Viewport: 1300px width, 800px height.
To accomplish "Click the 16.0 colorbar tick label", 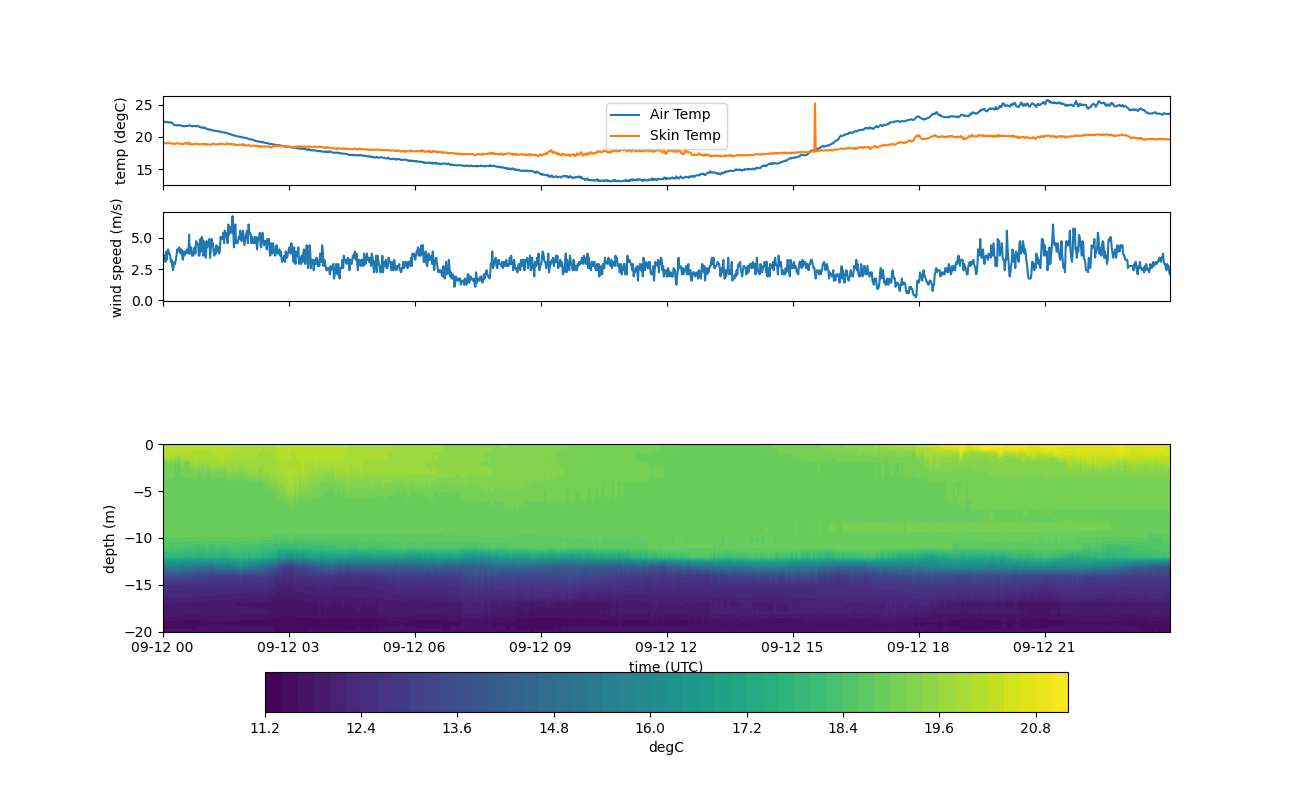I will pyautogui.click(x=650, y=728).
